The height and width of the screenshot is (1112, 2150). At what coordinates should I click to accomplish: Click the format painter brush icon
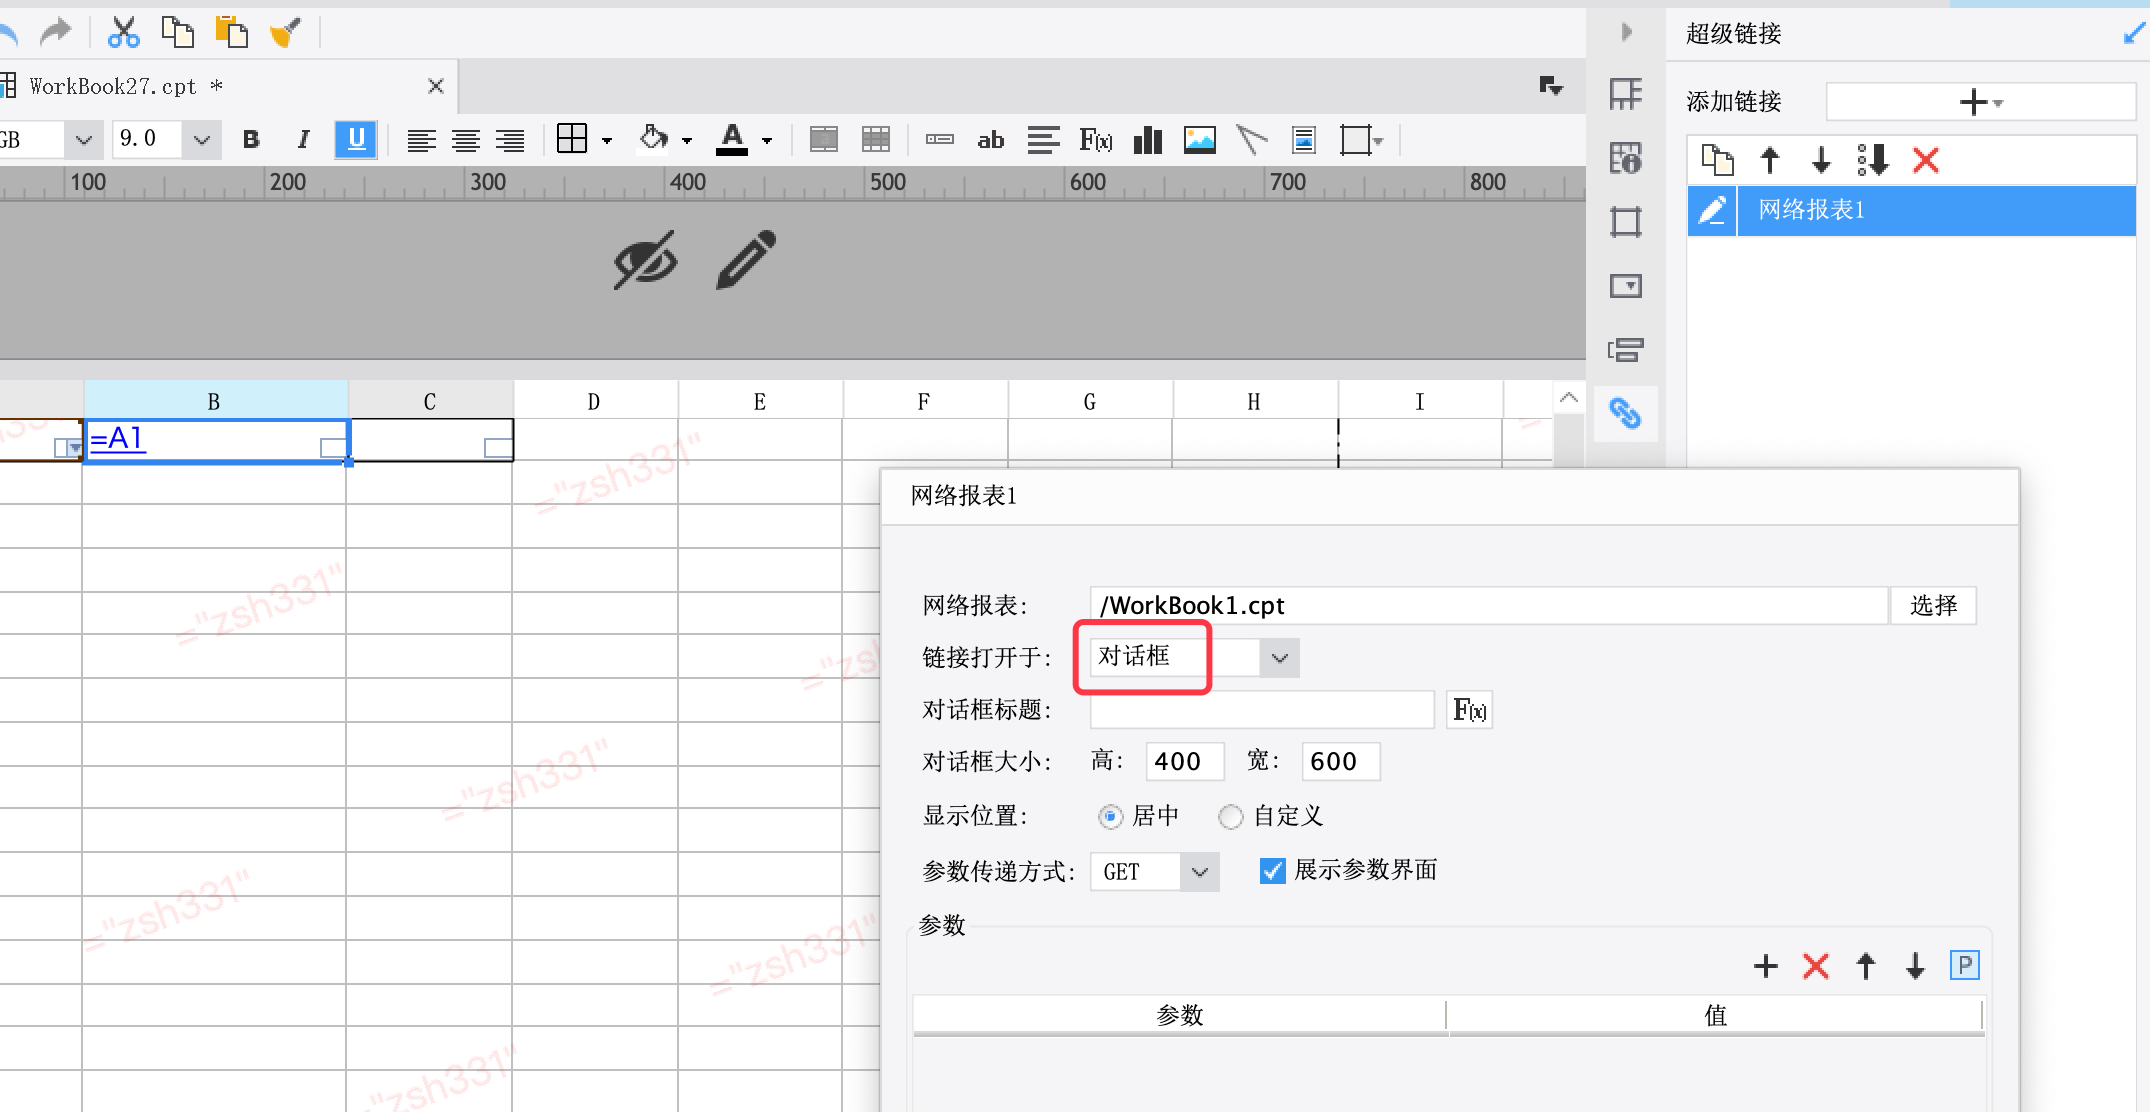pos(286,32)
